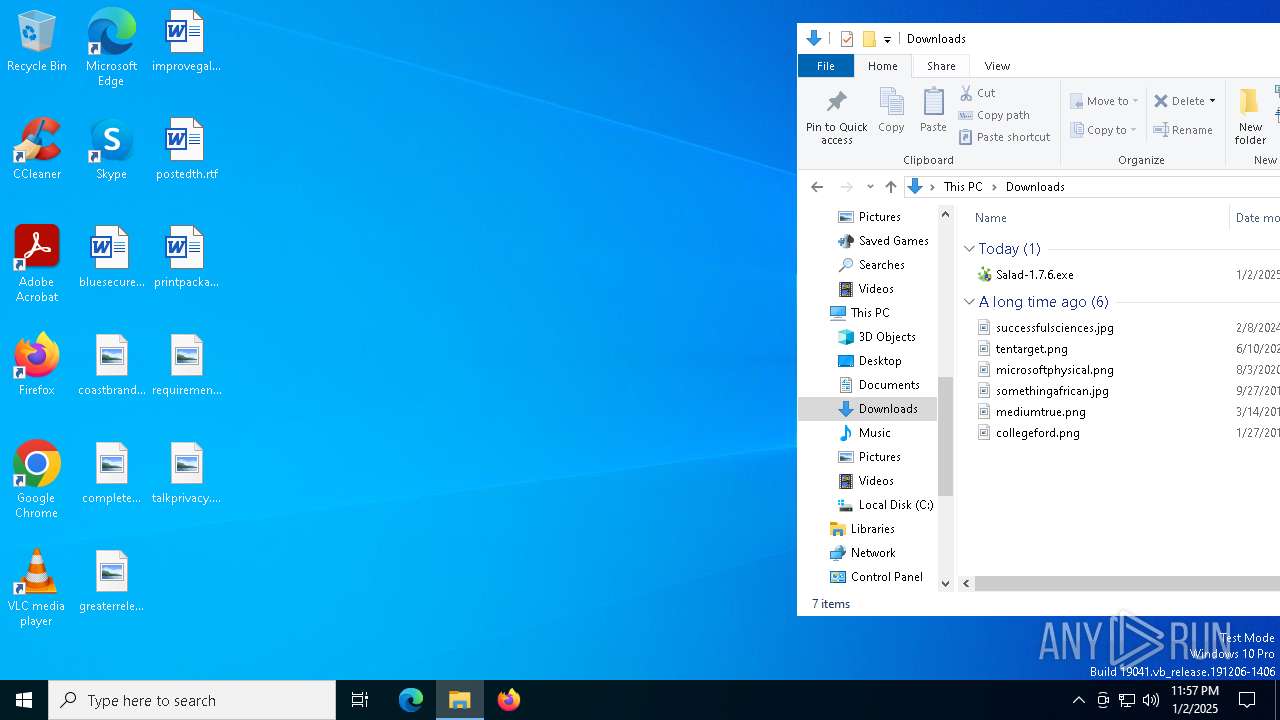Open the notification center icon

pyautogui.click(x=1247, y=700)
